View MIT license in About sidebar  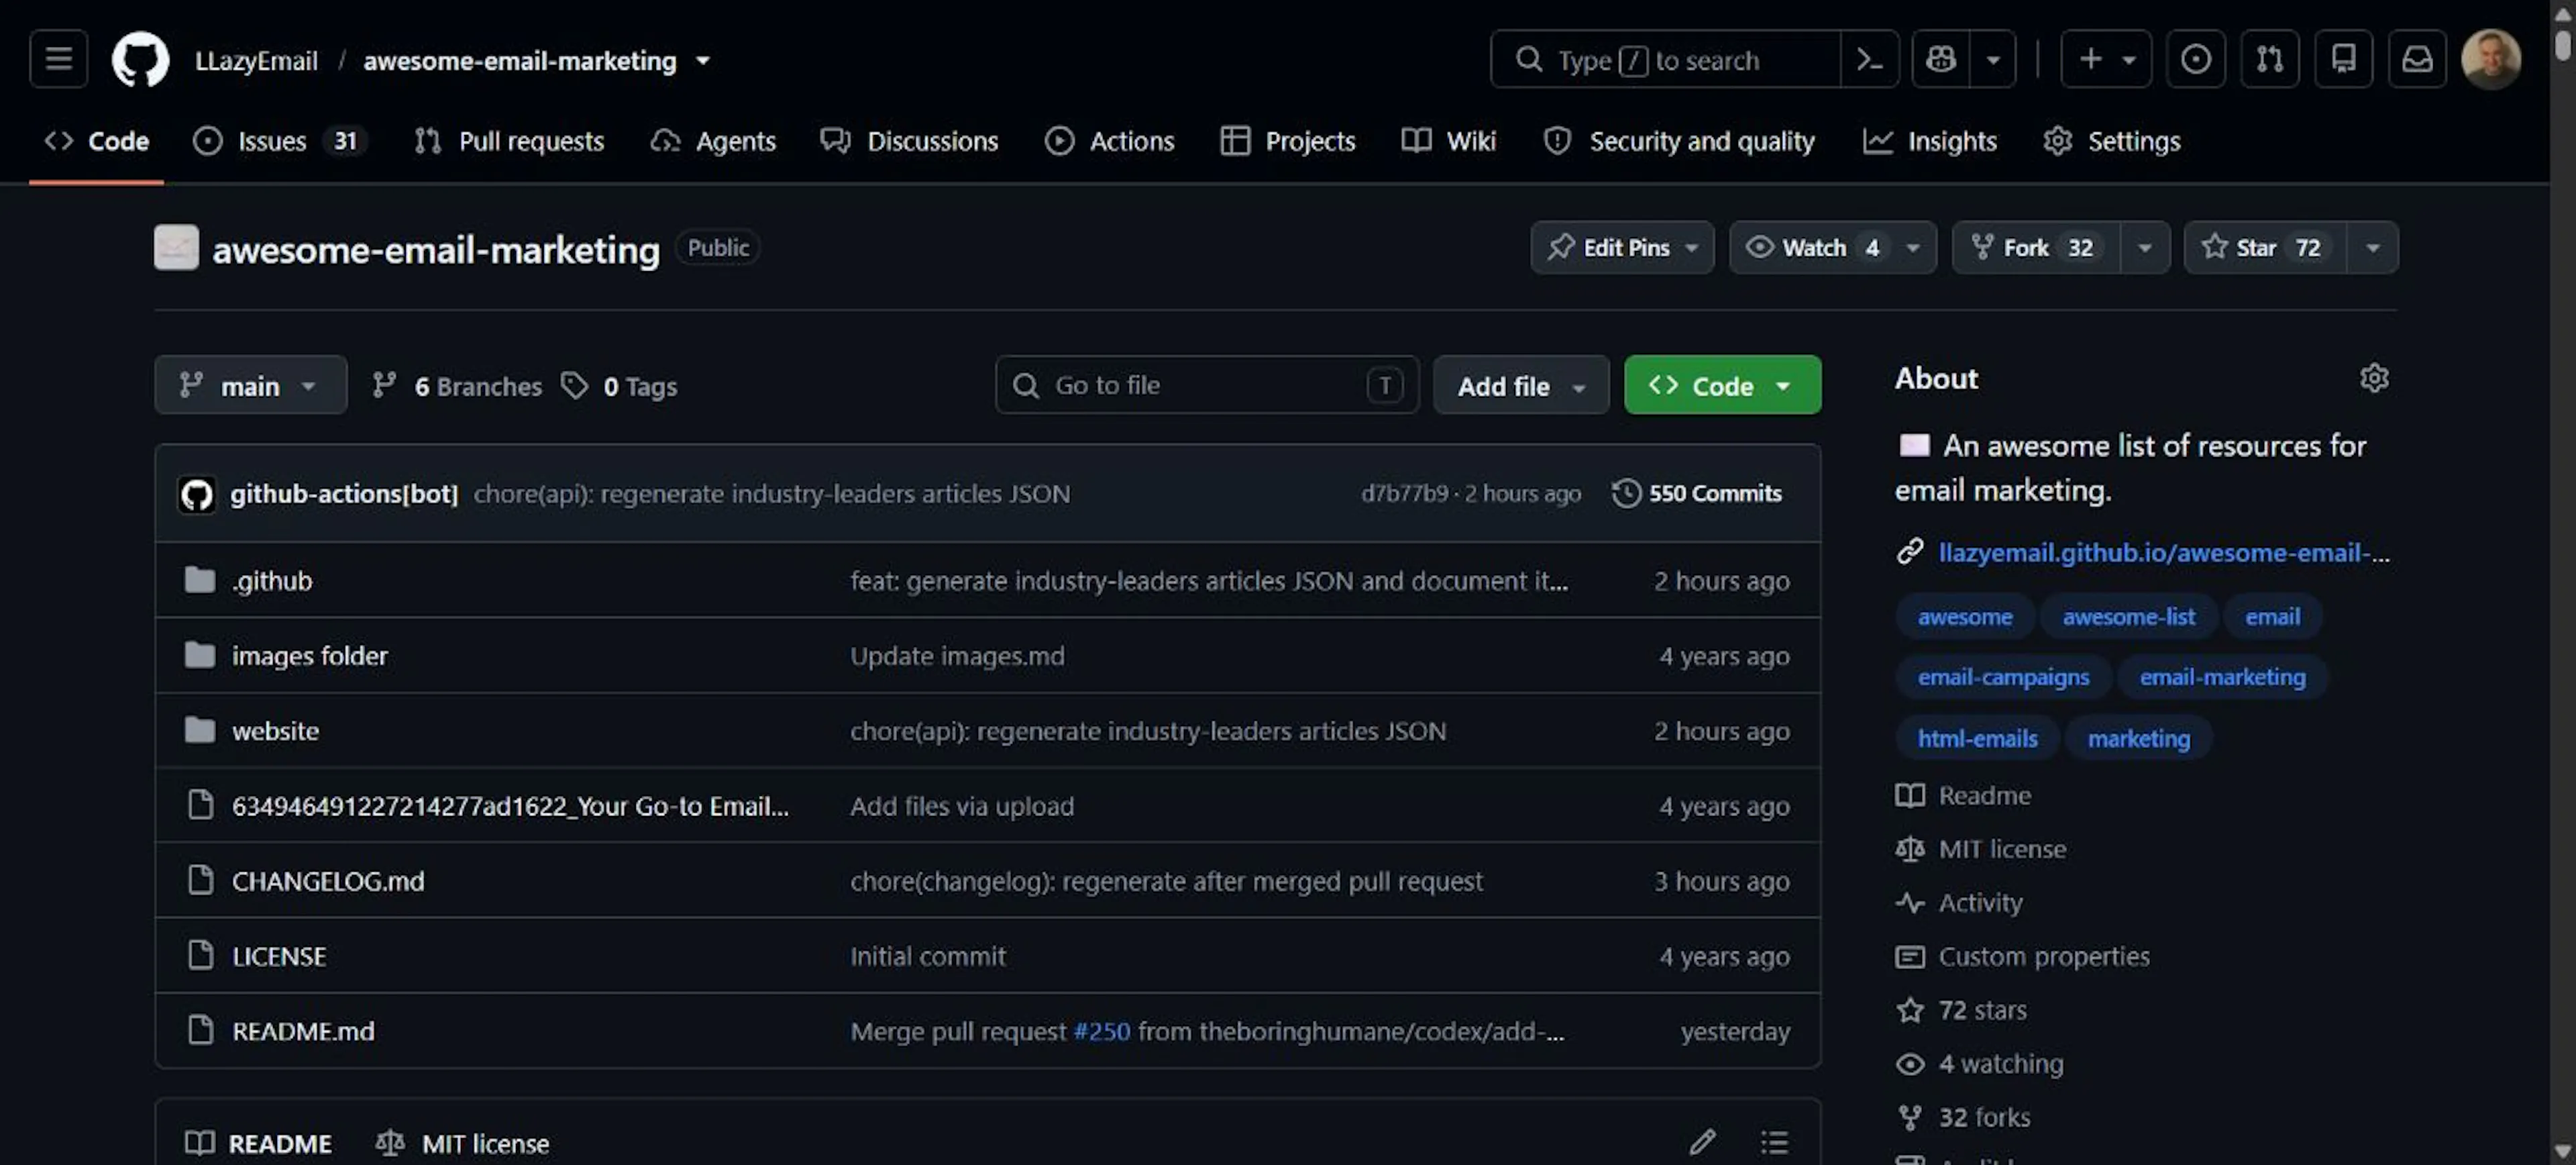coord(1981,849)
